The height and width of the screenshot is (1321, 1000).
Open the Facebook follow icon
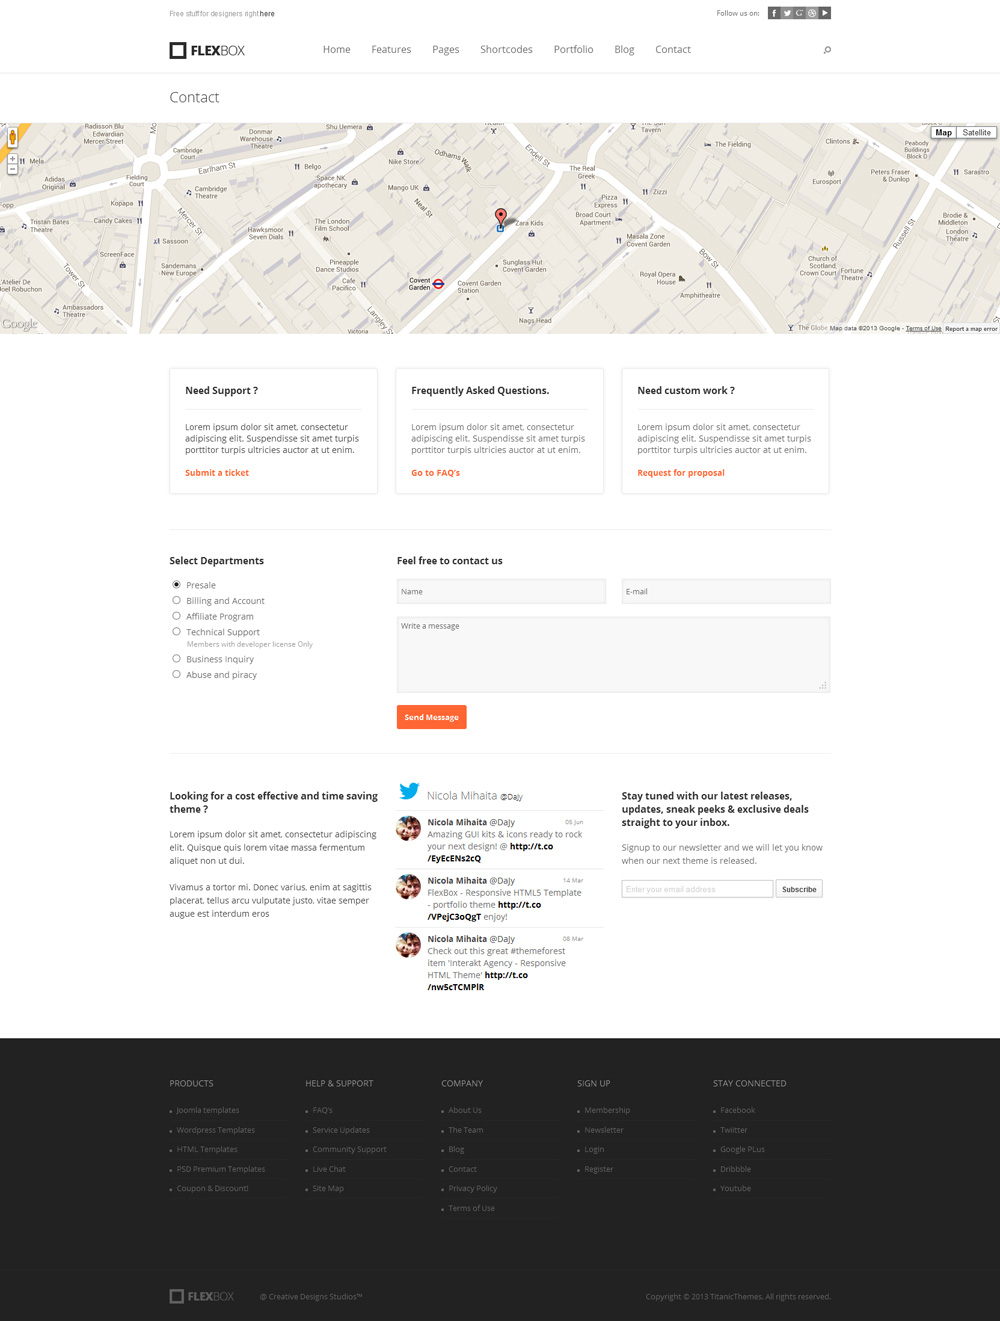pos(773,12)
